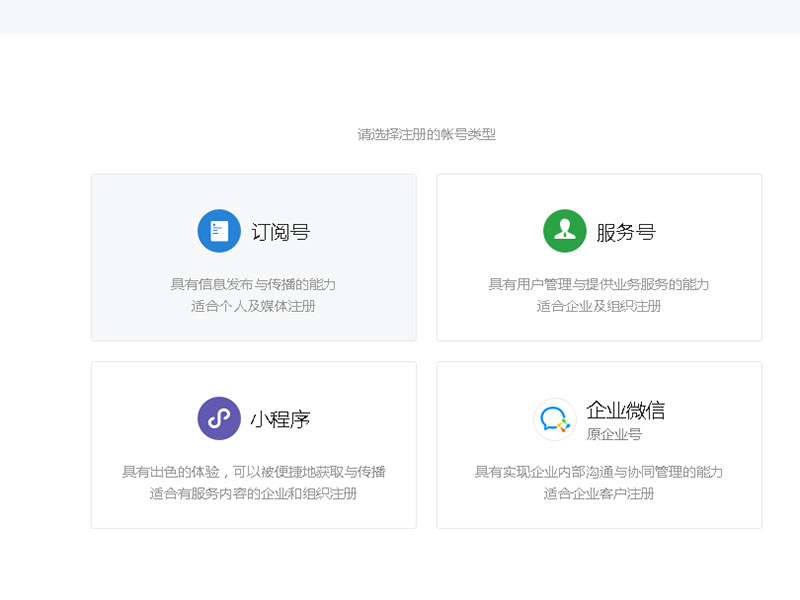800x600 pixels.
Task: Click the 适合企业及组织注册 description text
Action: 598,306
